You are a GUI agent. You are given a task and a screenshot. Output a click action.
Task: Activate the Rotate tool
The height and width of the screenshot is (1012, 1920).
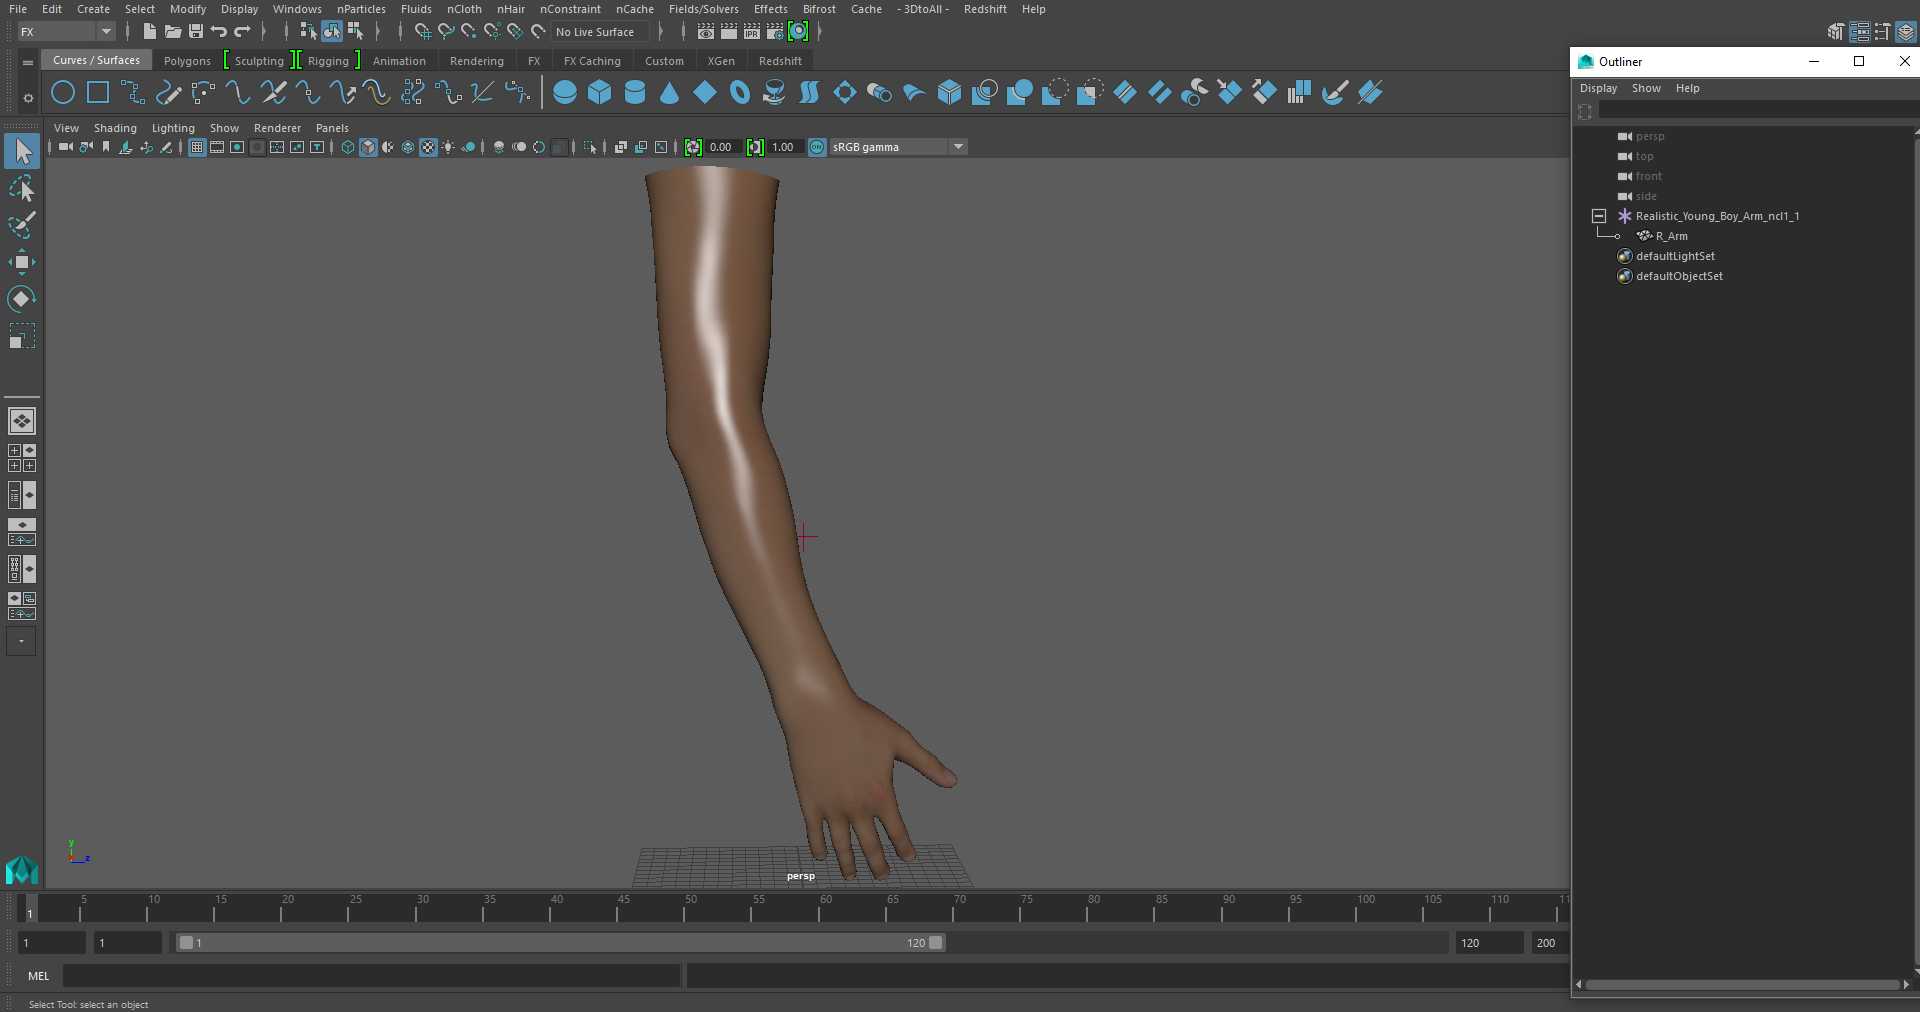(x=22, y=299)
